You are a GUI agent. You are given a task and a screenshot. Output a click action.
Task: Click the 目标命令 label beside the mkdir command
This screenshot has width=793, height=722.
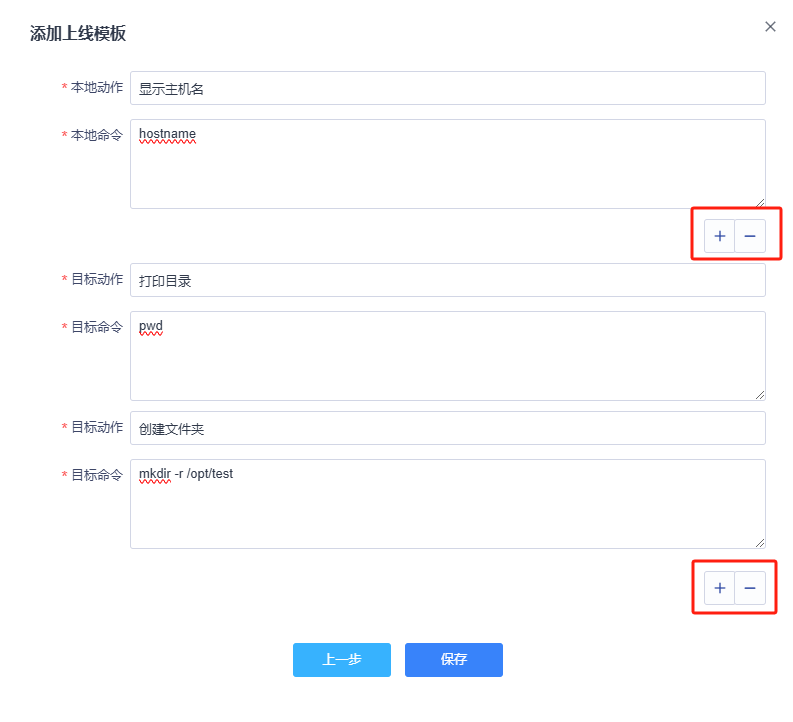[x=97, y=475]
